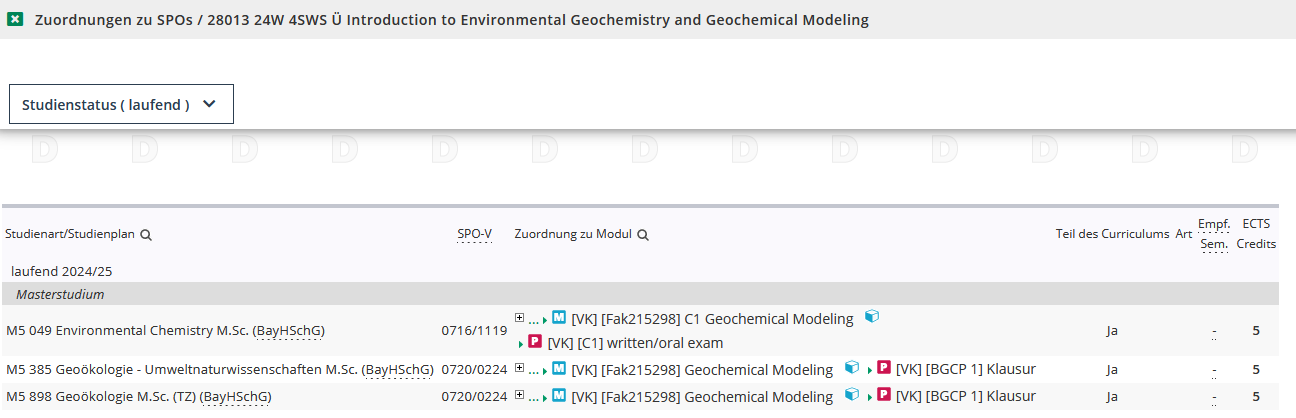Click BayHSchG link in Environmental Chemistry row
This screenshot has width=1296, height=418.
pos(289,330)
